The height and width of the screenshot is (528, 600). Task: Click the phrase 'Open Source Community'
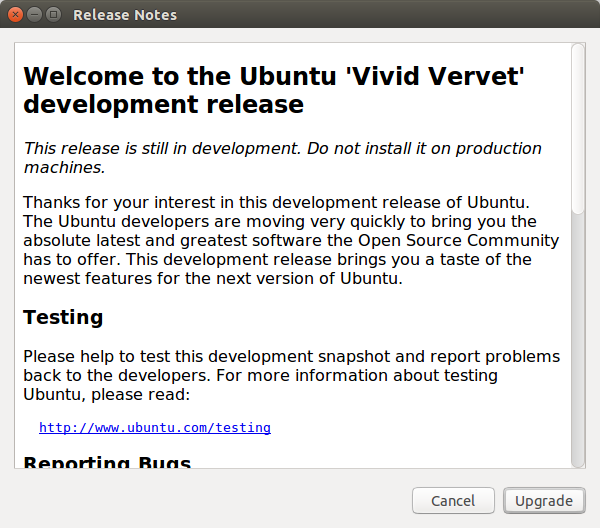click(x=458, y=241)
